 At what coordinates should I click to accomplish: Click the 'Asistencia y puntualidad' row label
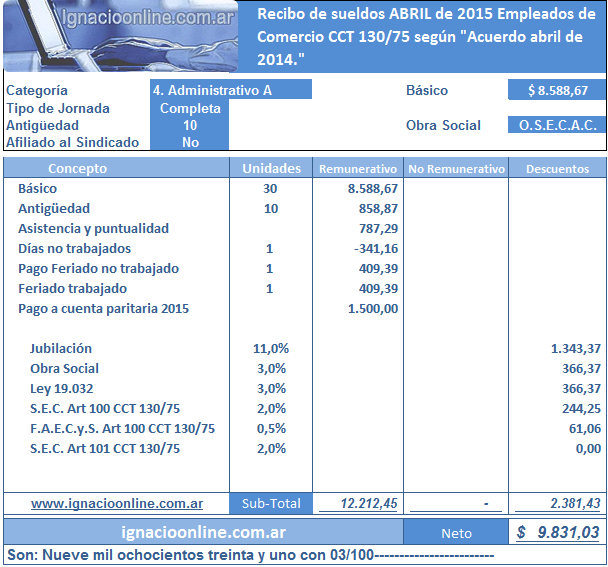click(x=93, y=228)
